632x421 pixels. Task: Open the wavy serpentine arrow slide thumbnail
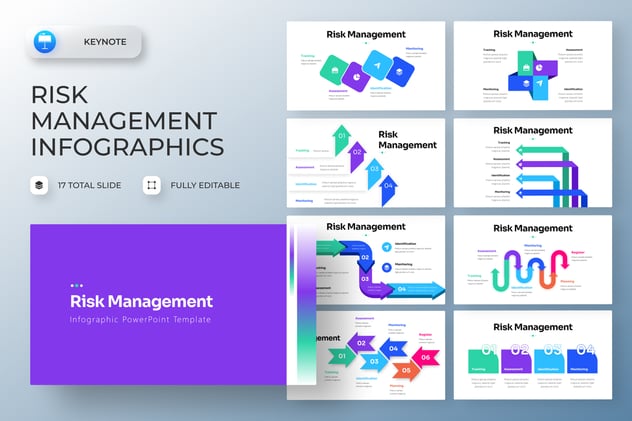533,260
